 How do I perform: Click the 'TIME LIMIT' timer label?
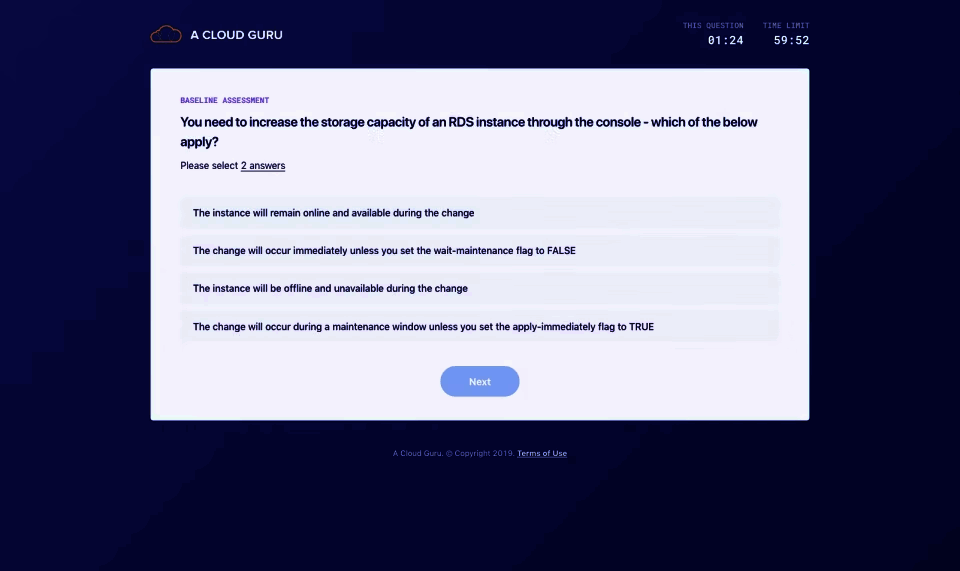pos(786,26)
